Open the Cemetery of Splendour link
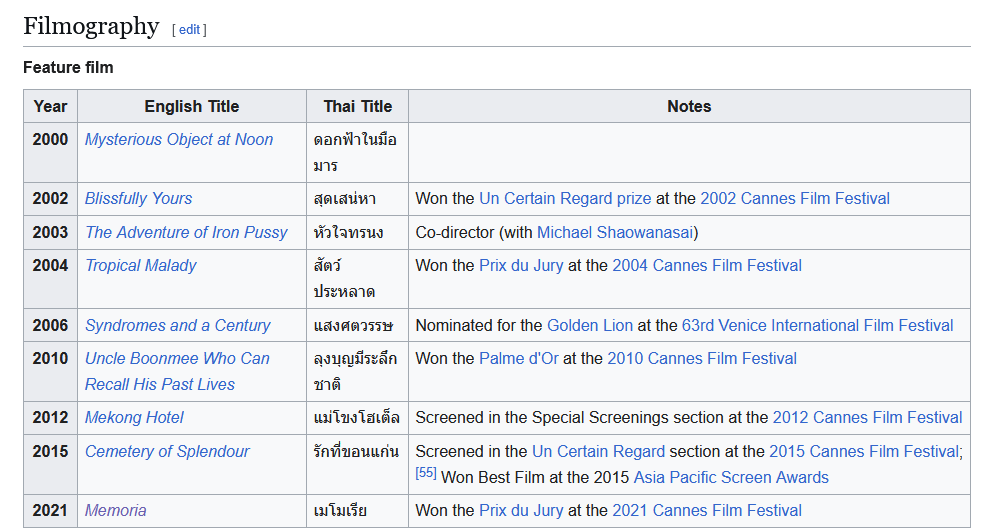This screenshot has height=530, width=1003. click(167, 451)
